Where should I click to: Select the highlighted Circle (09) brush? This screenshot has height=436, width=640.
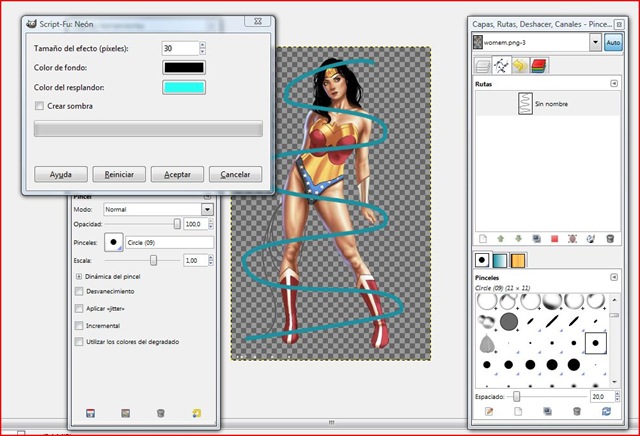[596, 343]
